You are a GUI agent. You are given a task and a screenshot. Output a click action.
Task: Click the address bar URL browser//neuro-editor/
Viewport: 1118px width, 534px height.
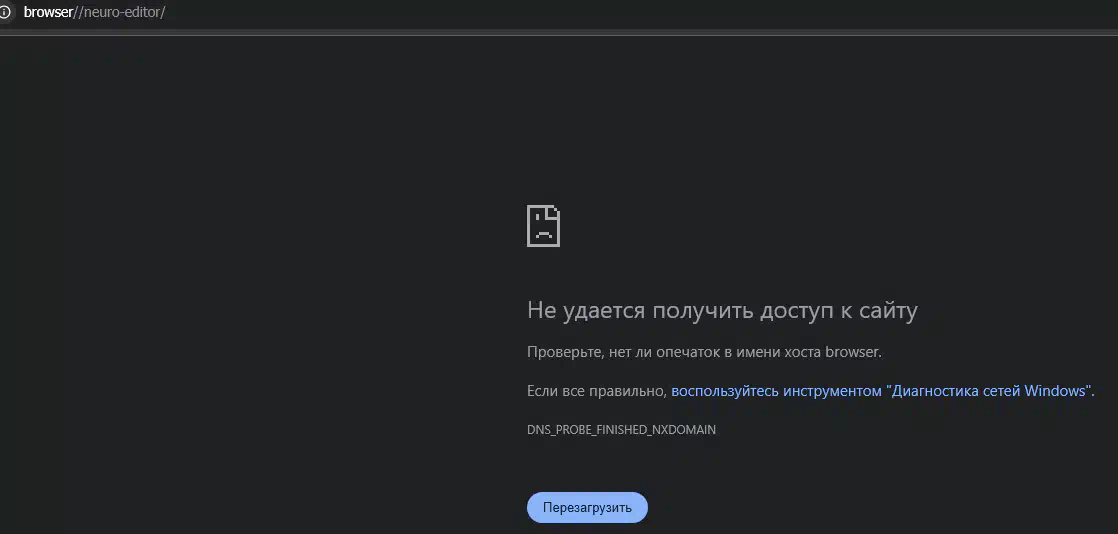click(94, 12)
